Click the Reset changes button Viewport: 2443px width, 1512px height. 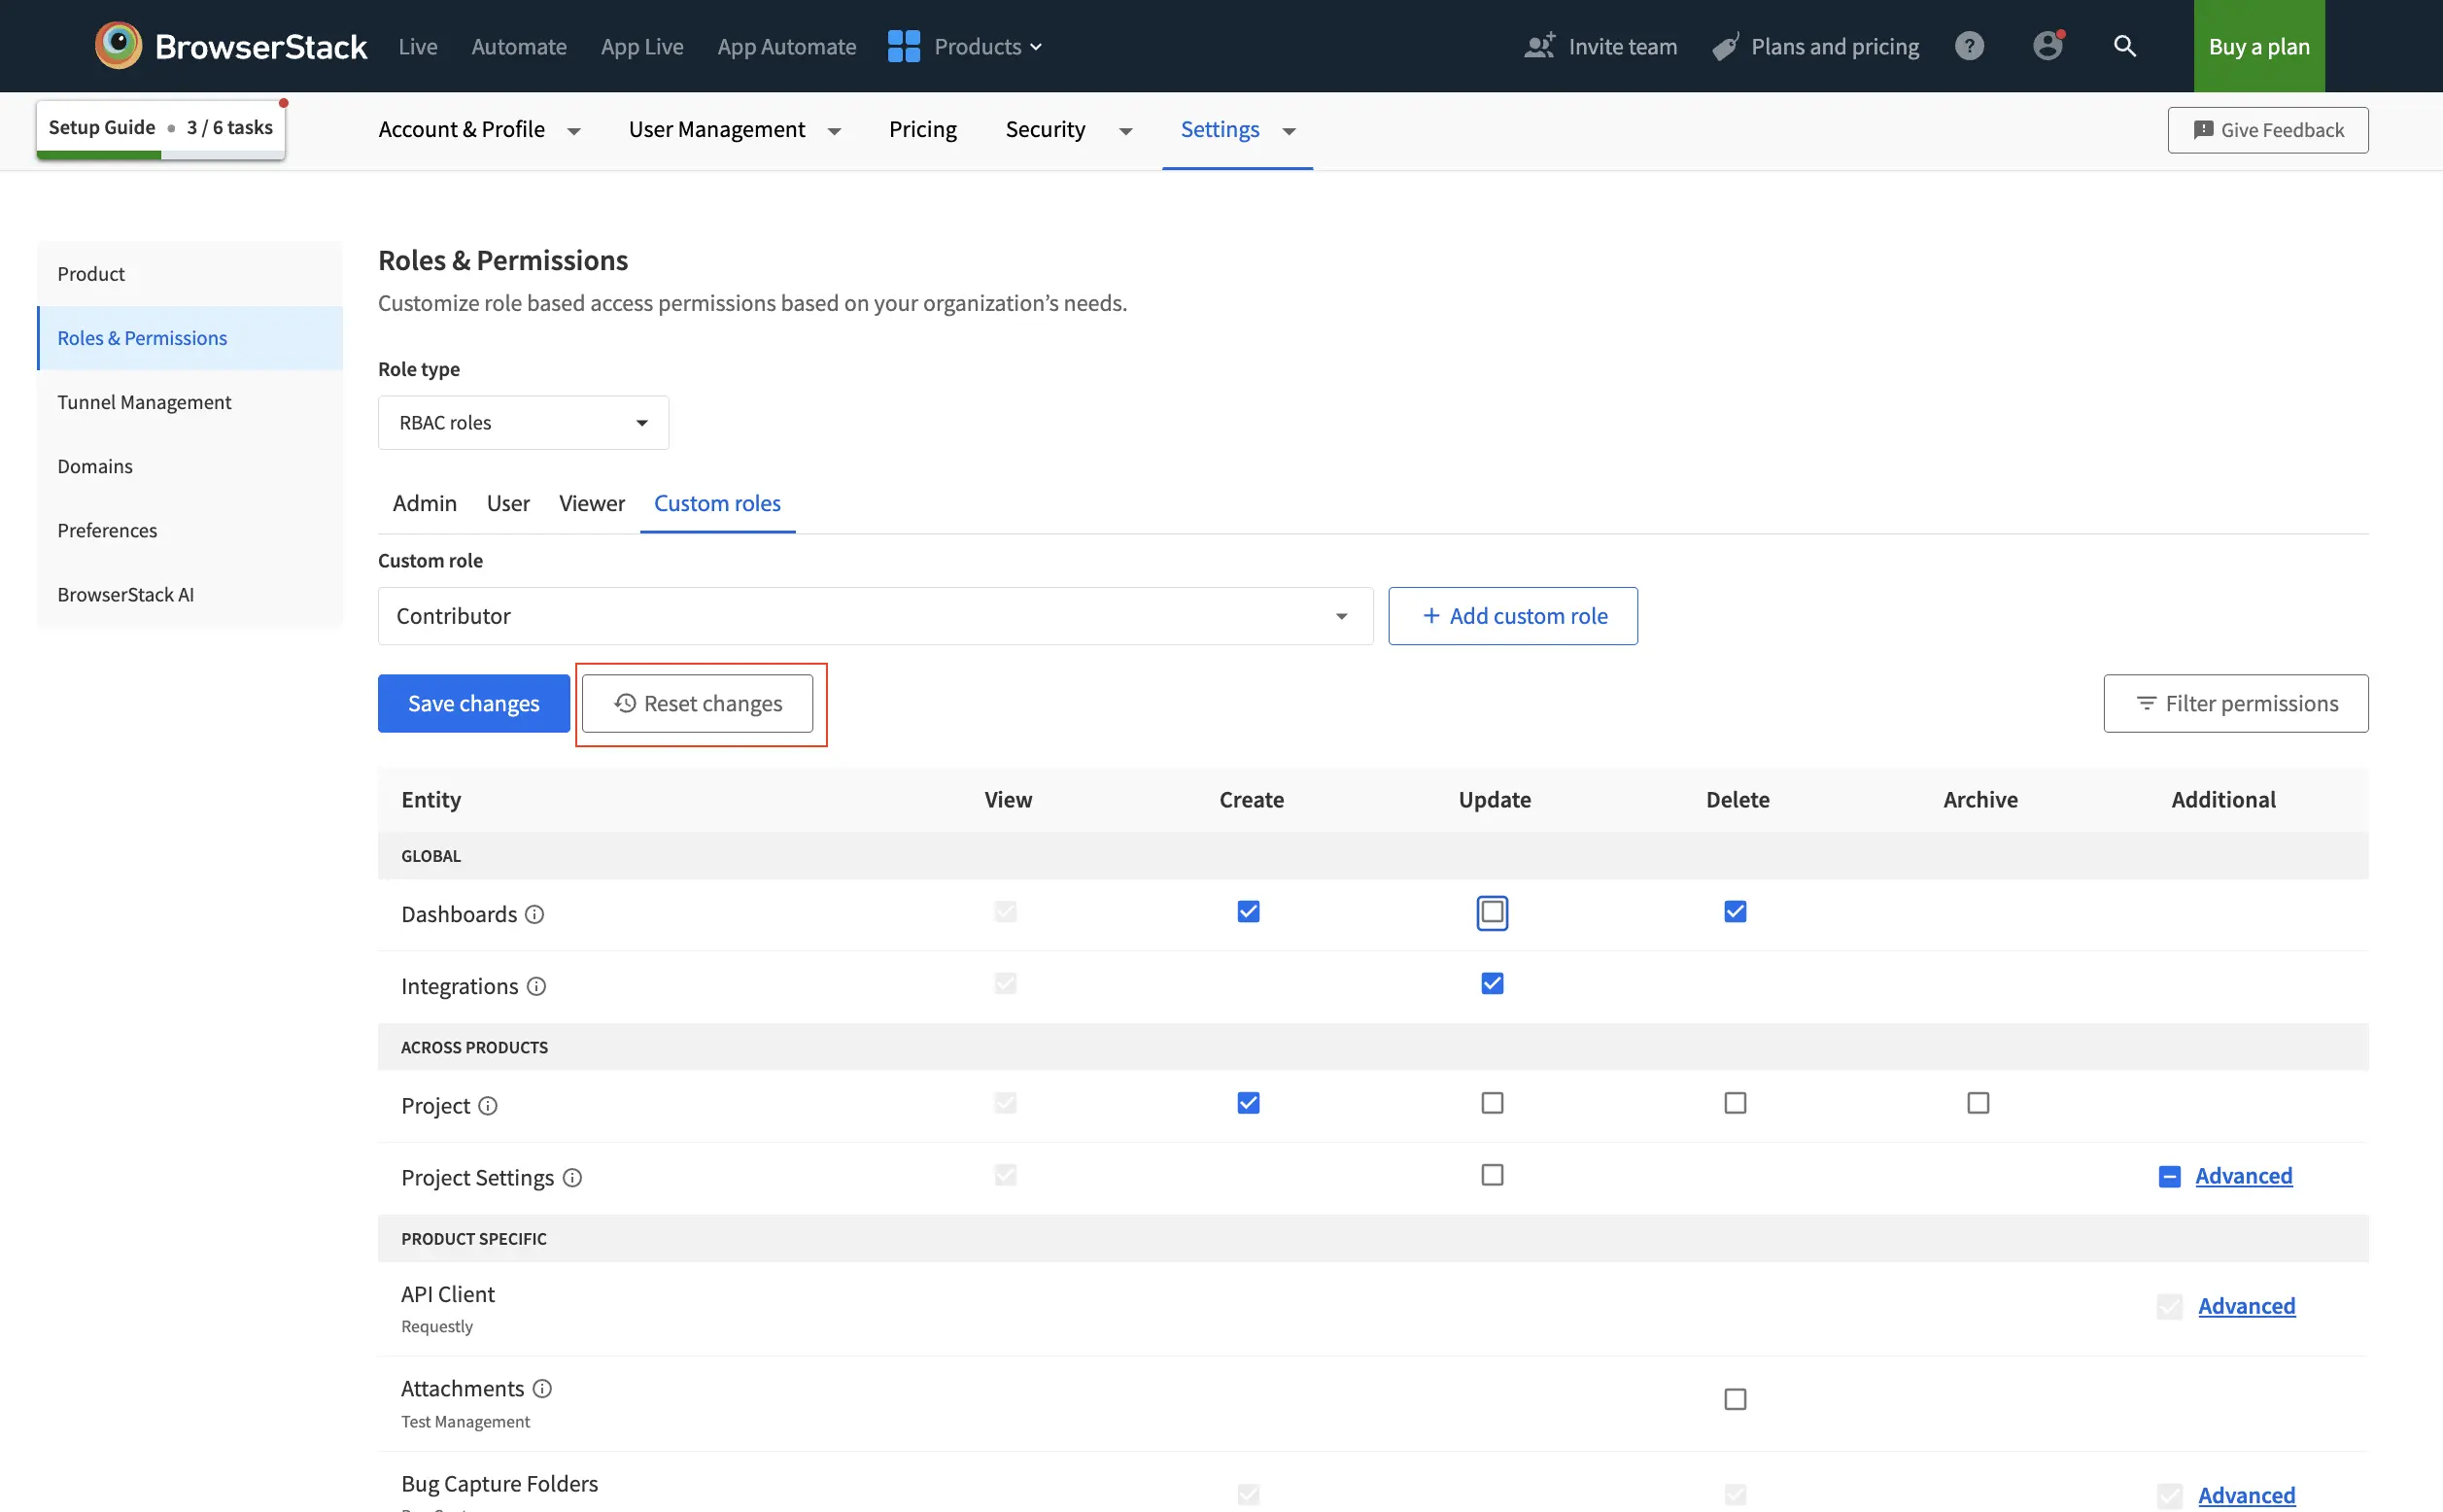[x=697, y=704]
